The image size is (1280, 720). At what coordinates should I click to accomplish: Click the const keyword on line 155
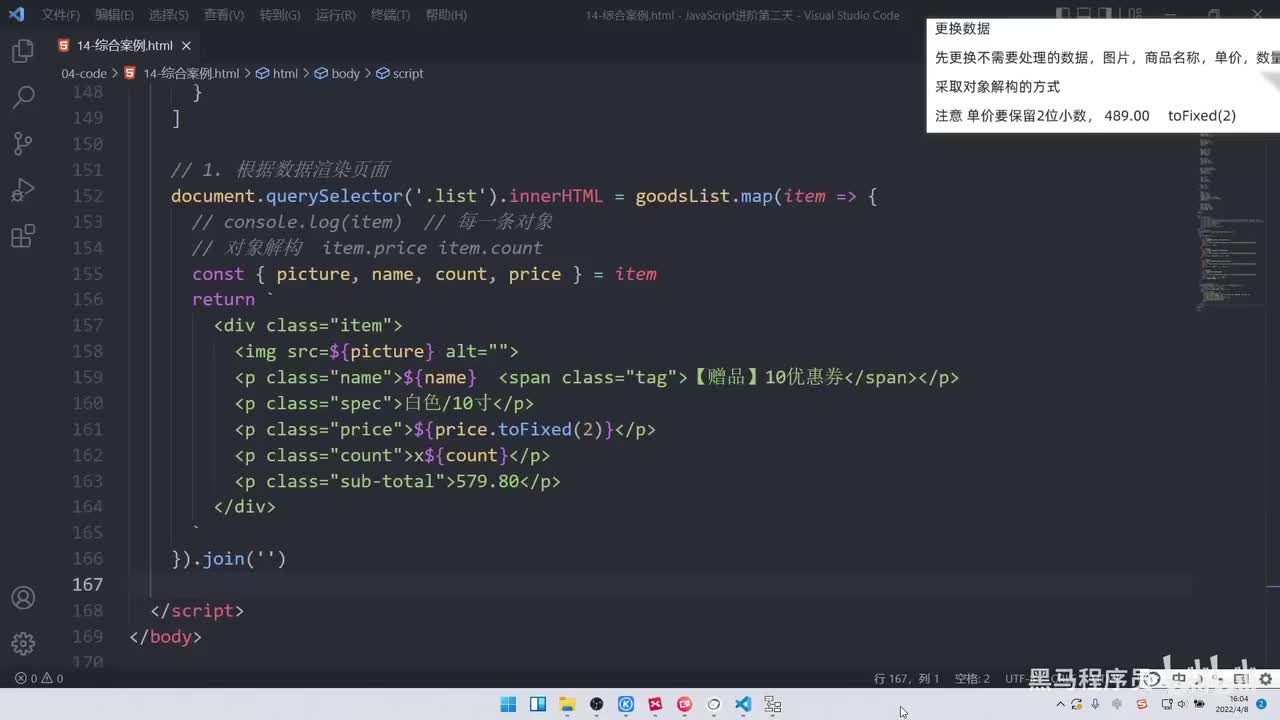point(218,274)
